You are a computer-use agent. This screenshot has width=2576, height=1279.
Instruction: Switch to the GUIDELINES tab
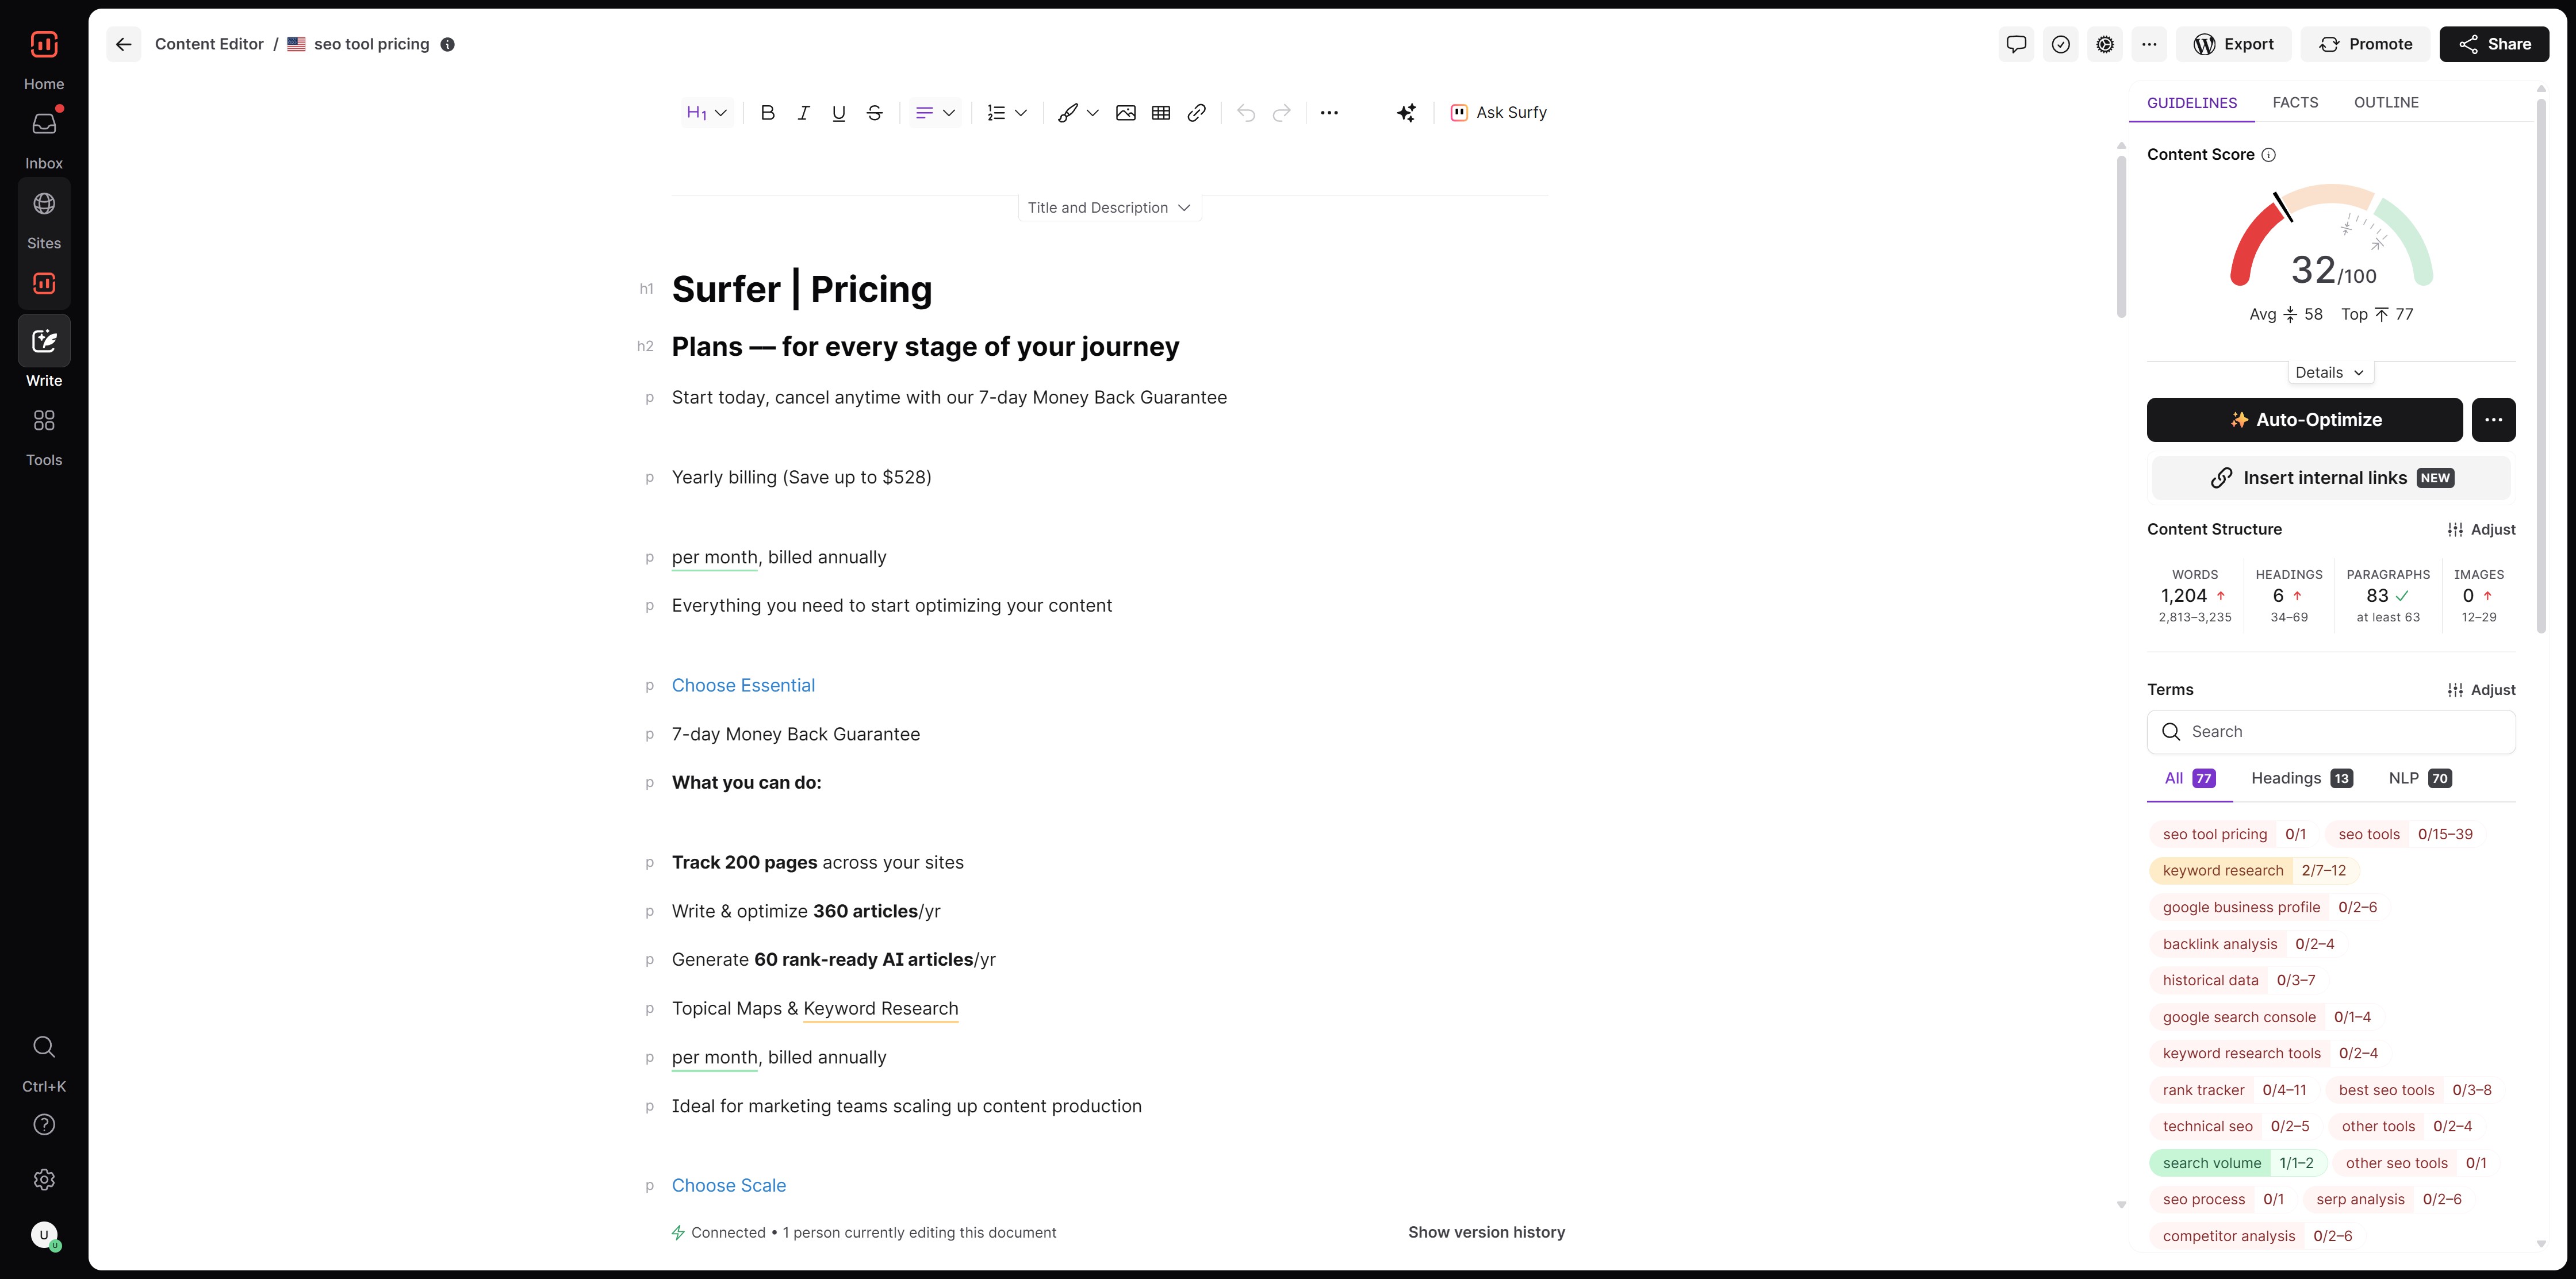(x=2192, y=103)
